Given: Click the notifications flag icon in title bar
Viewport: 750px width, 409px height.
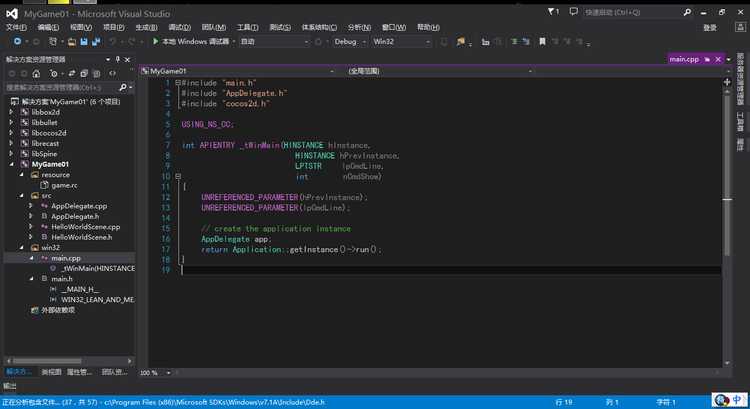Looking at the screenshot, I should tap(553, 12).
